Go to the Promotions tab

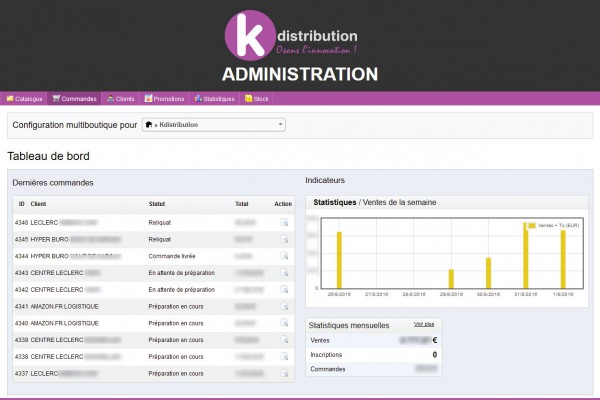click(164, 99)
